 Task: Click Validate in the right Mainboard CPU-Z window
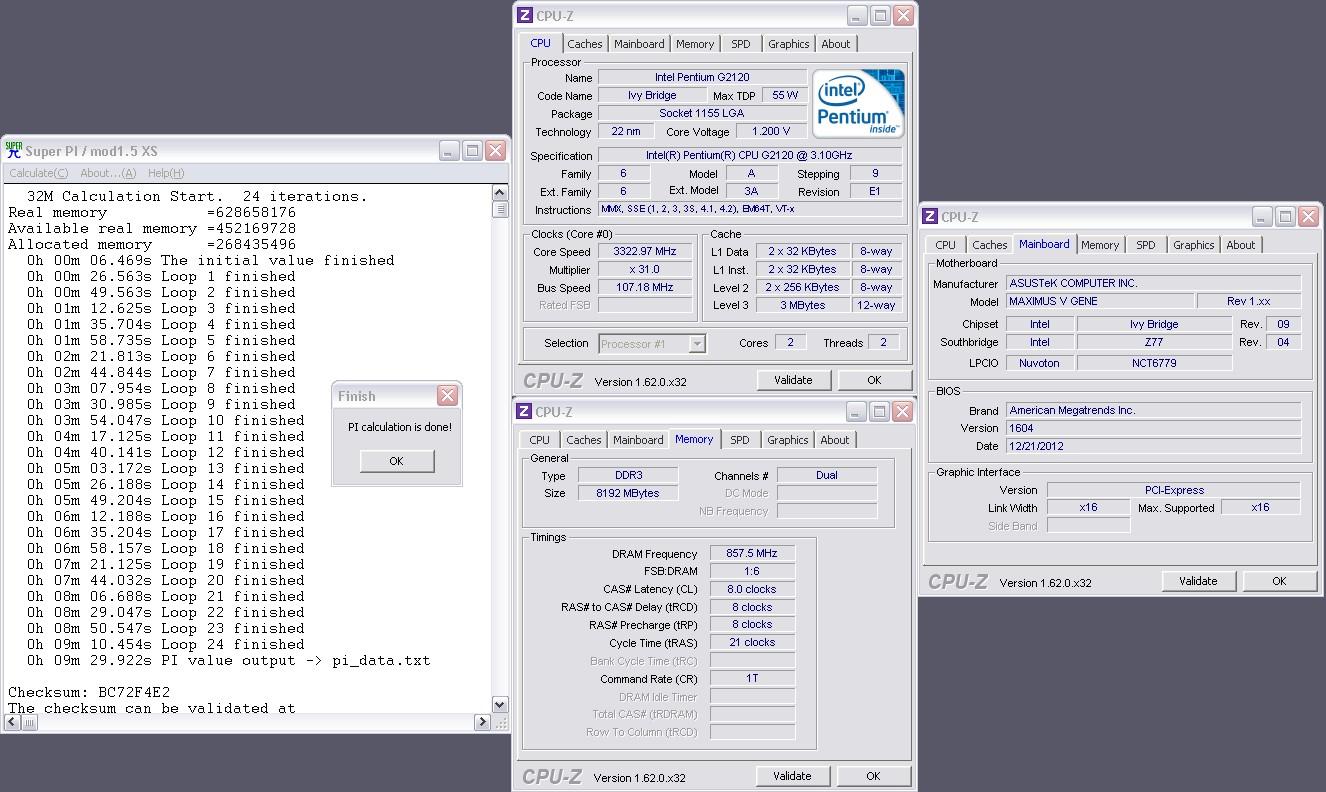(x=1198, y=581)
